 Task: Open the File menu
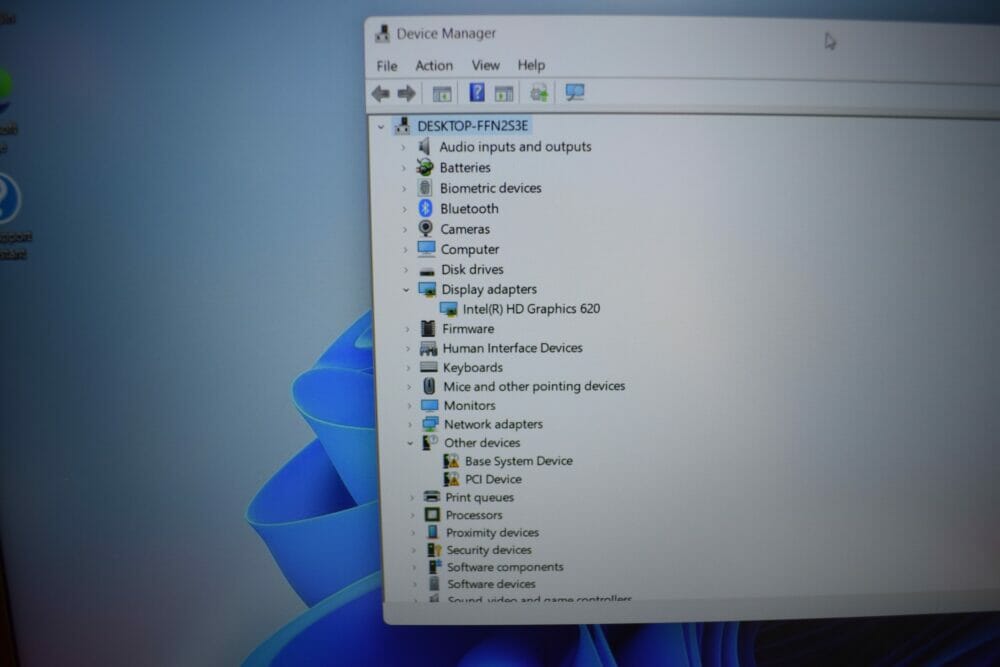(386, 66)
